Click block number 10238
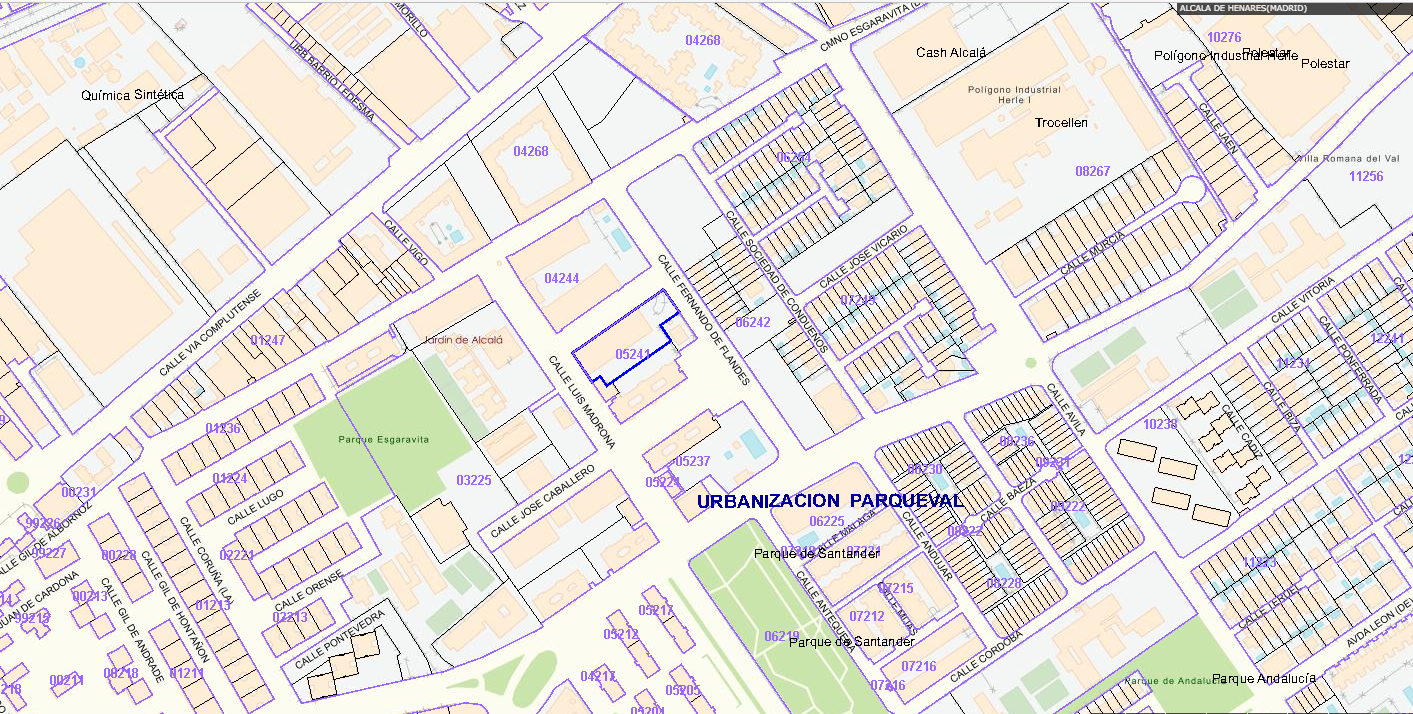The width and height of the screenshot is (1413, 714). click(x=1160, y=424)
